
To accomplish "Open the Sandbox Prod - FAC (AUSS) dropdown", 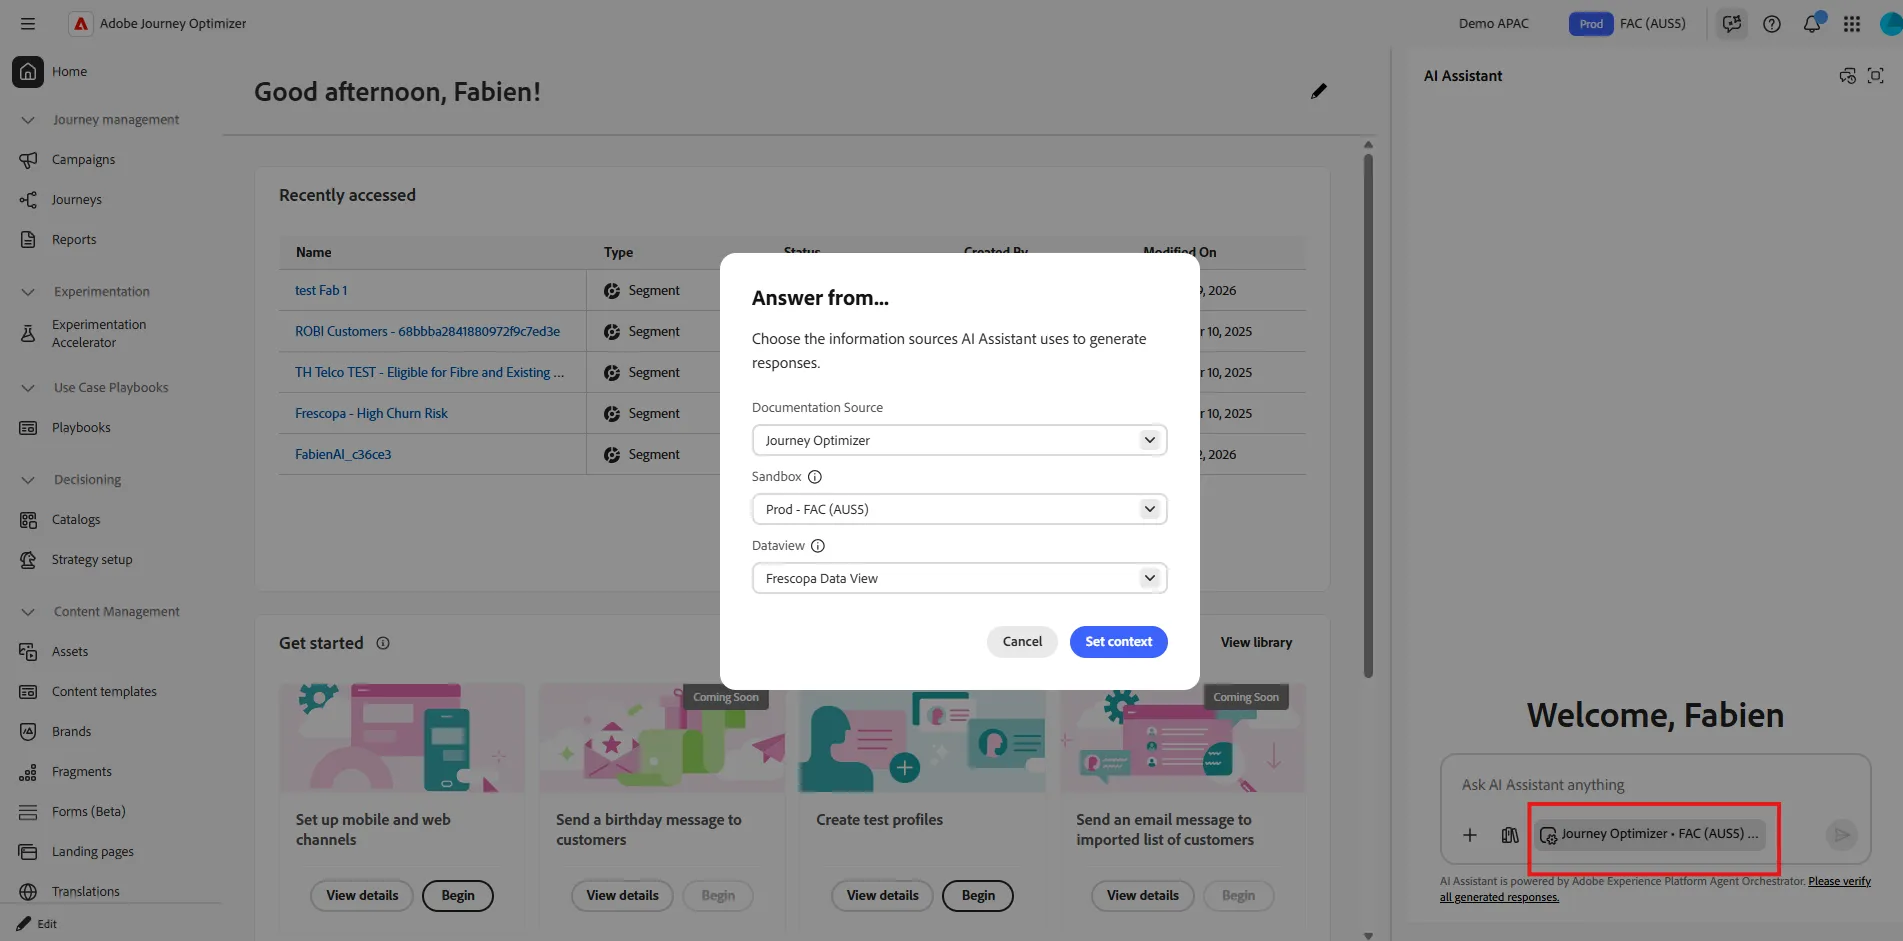I will click(x=959, y=509).
